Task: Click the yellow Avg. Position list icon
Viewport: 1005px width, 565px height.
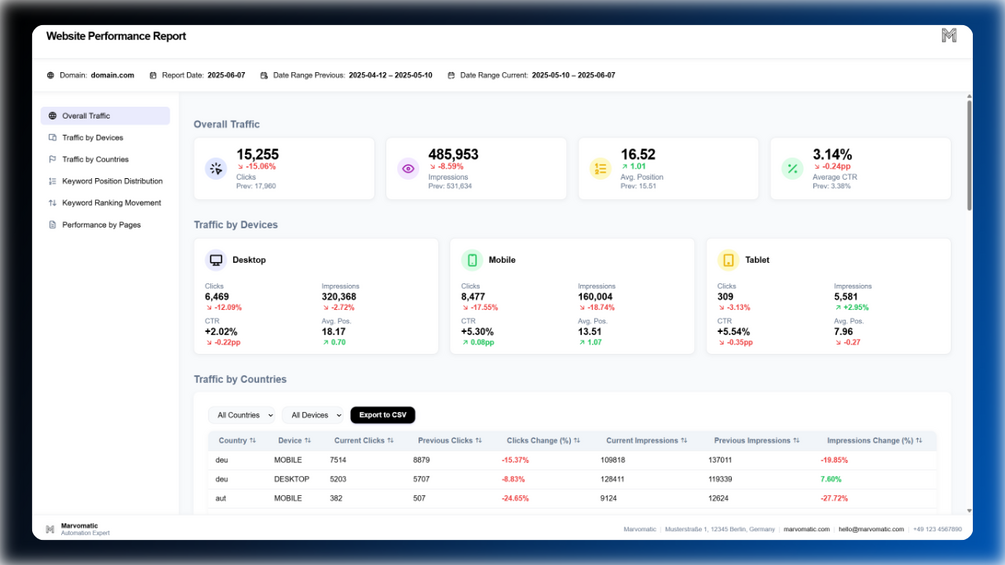Action: [601, 168]
